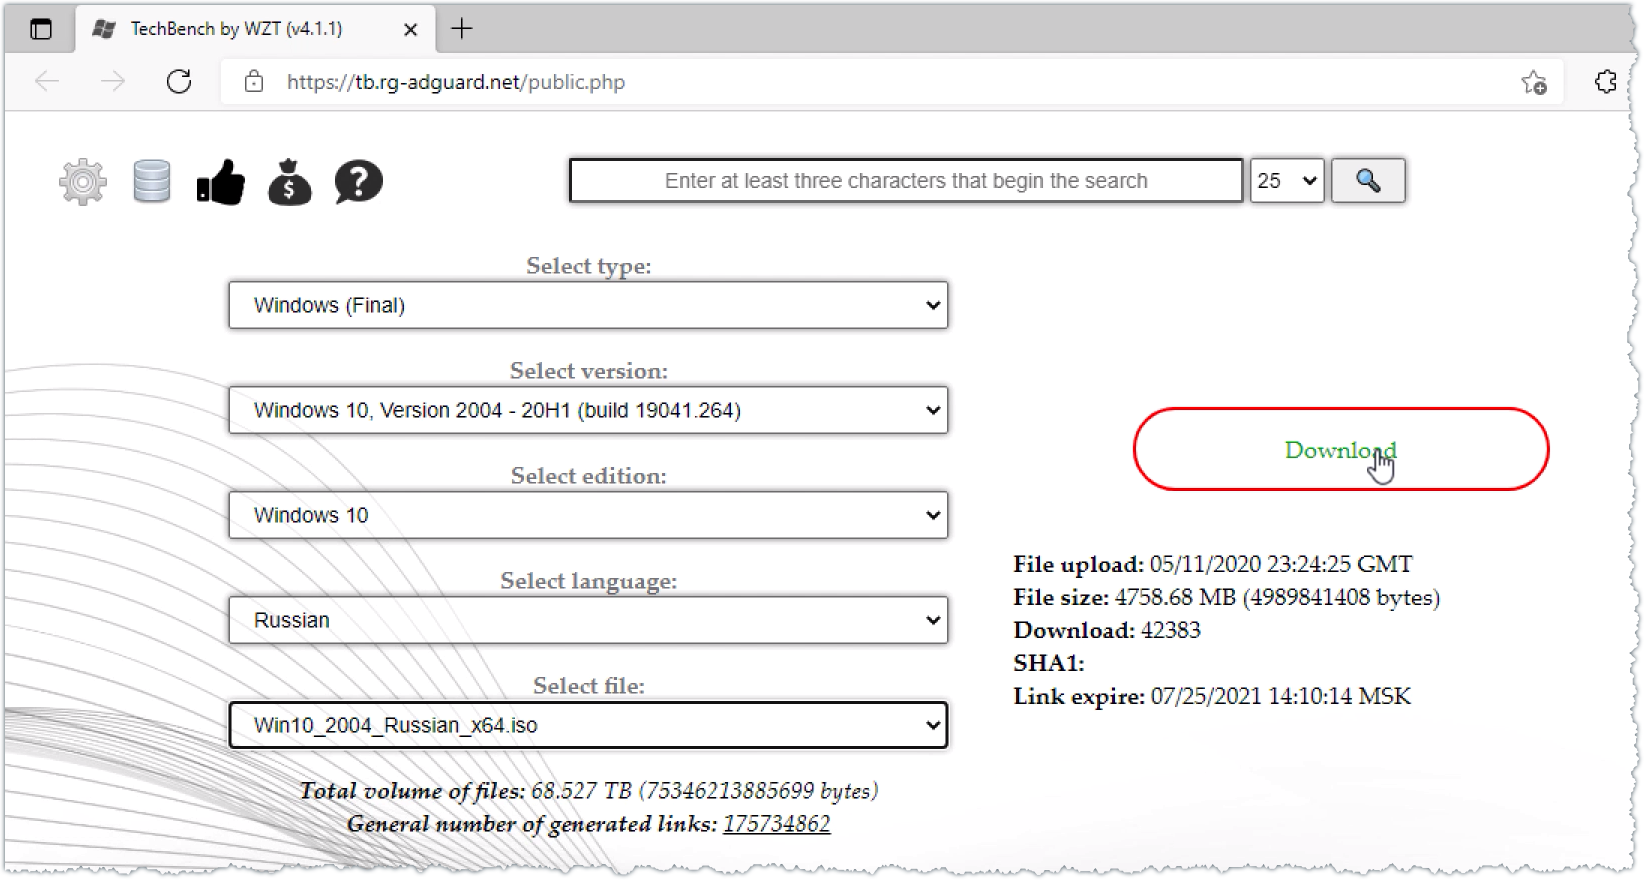Screen dimensions: 1644x880
Task: Open the Select language dropdown showing Russian
Action: coord(588,620)
